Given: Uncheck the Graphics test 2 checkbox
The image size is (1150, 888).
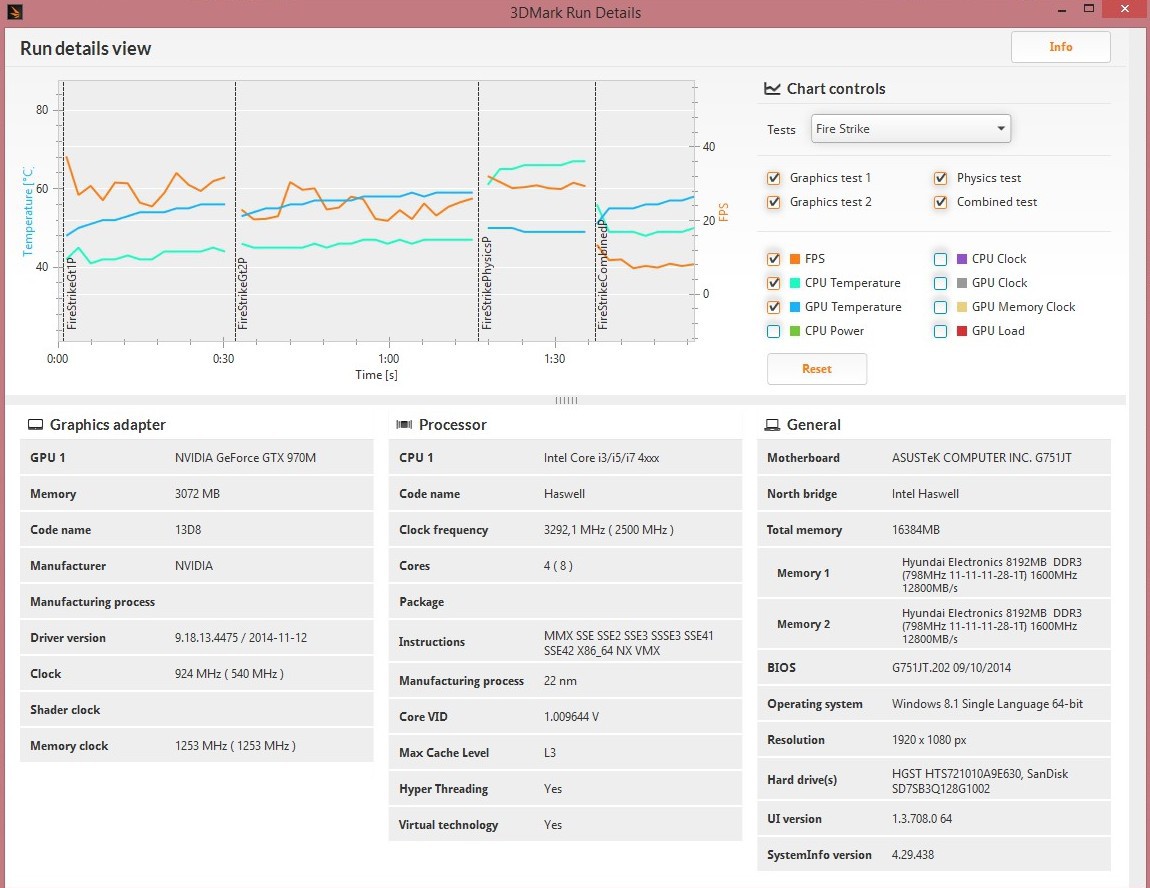Looking at the screenshot, I should pyautogui.click(x=773, y=202).
